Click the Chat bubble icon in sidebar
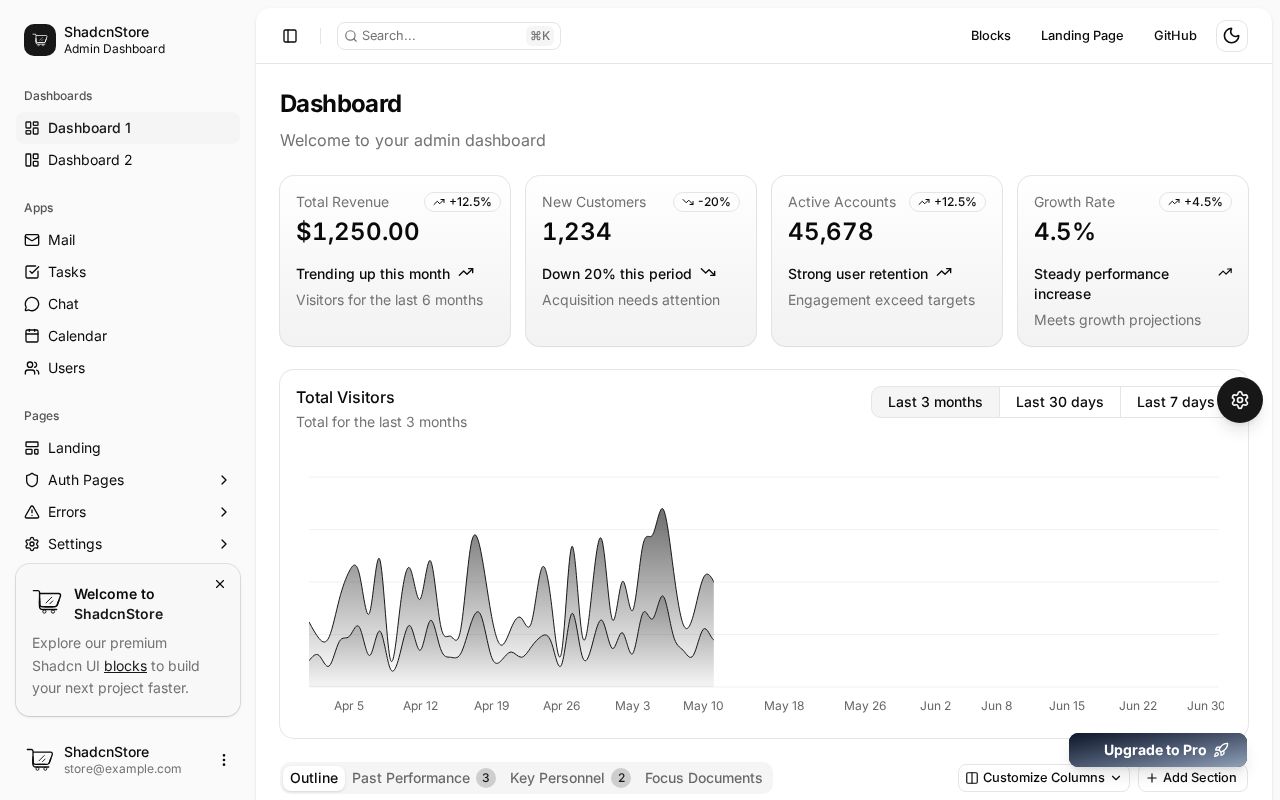 click(32, 304)
